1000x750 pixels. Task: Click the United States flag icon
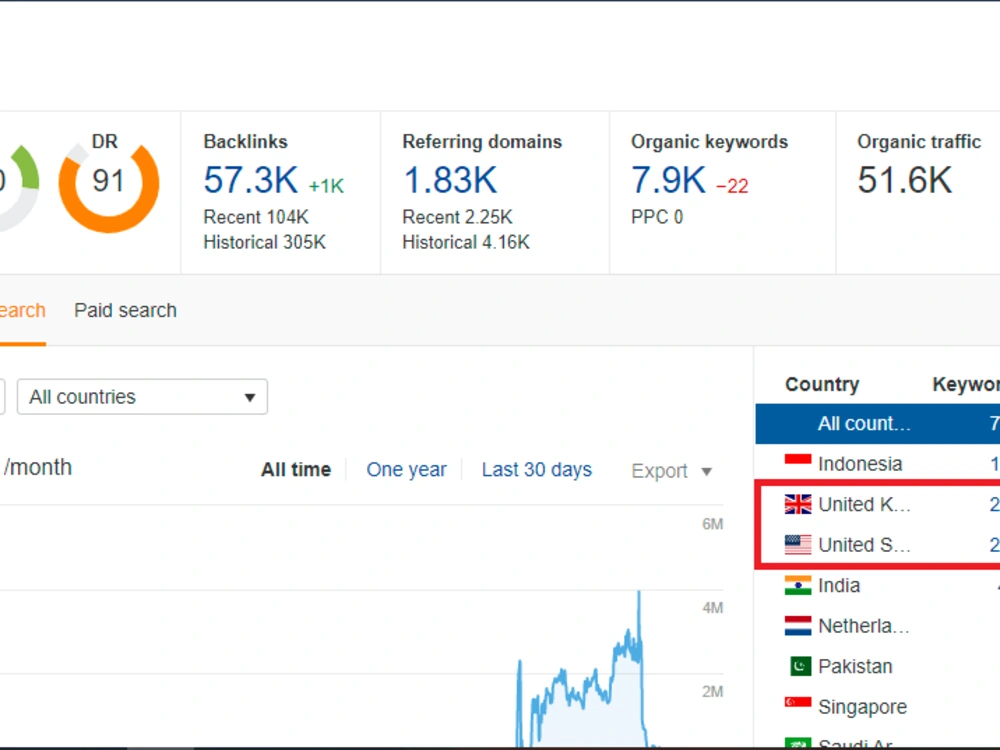point(798,545)
